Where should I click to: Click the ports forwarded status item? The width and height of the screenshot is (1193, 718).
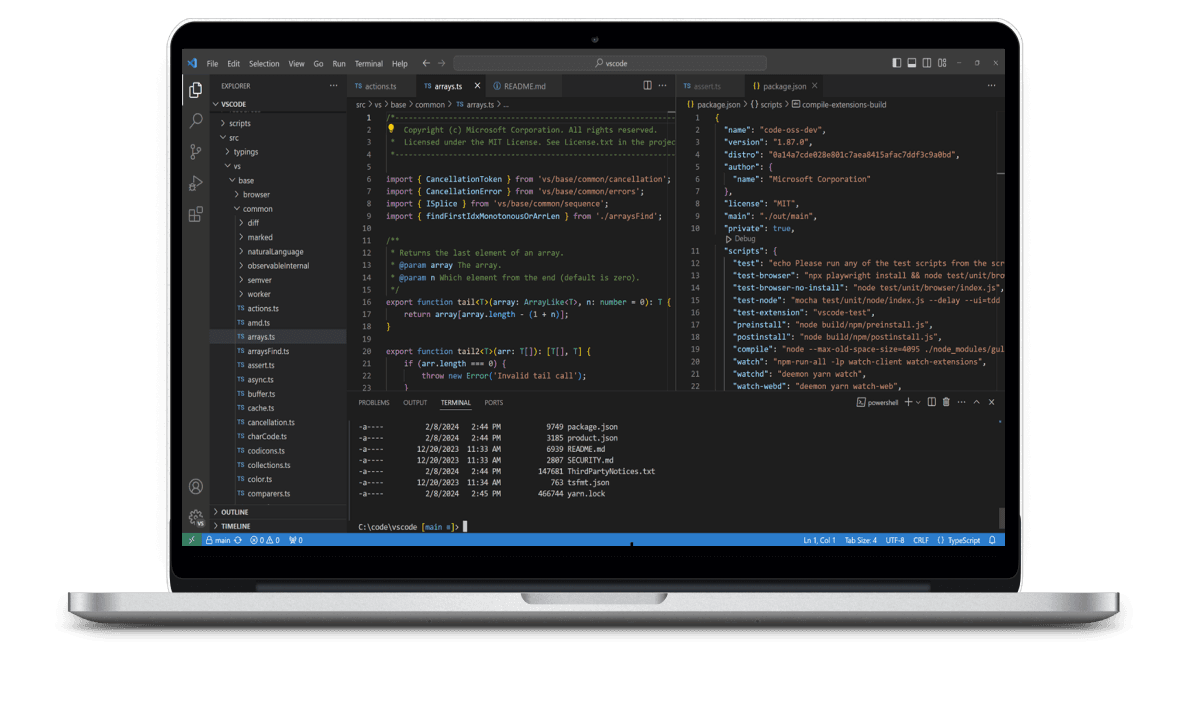[x=296, y=540]
